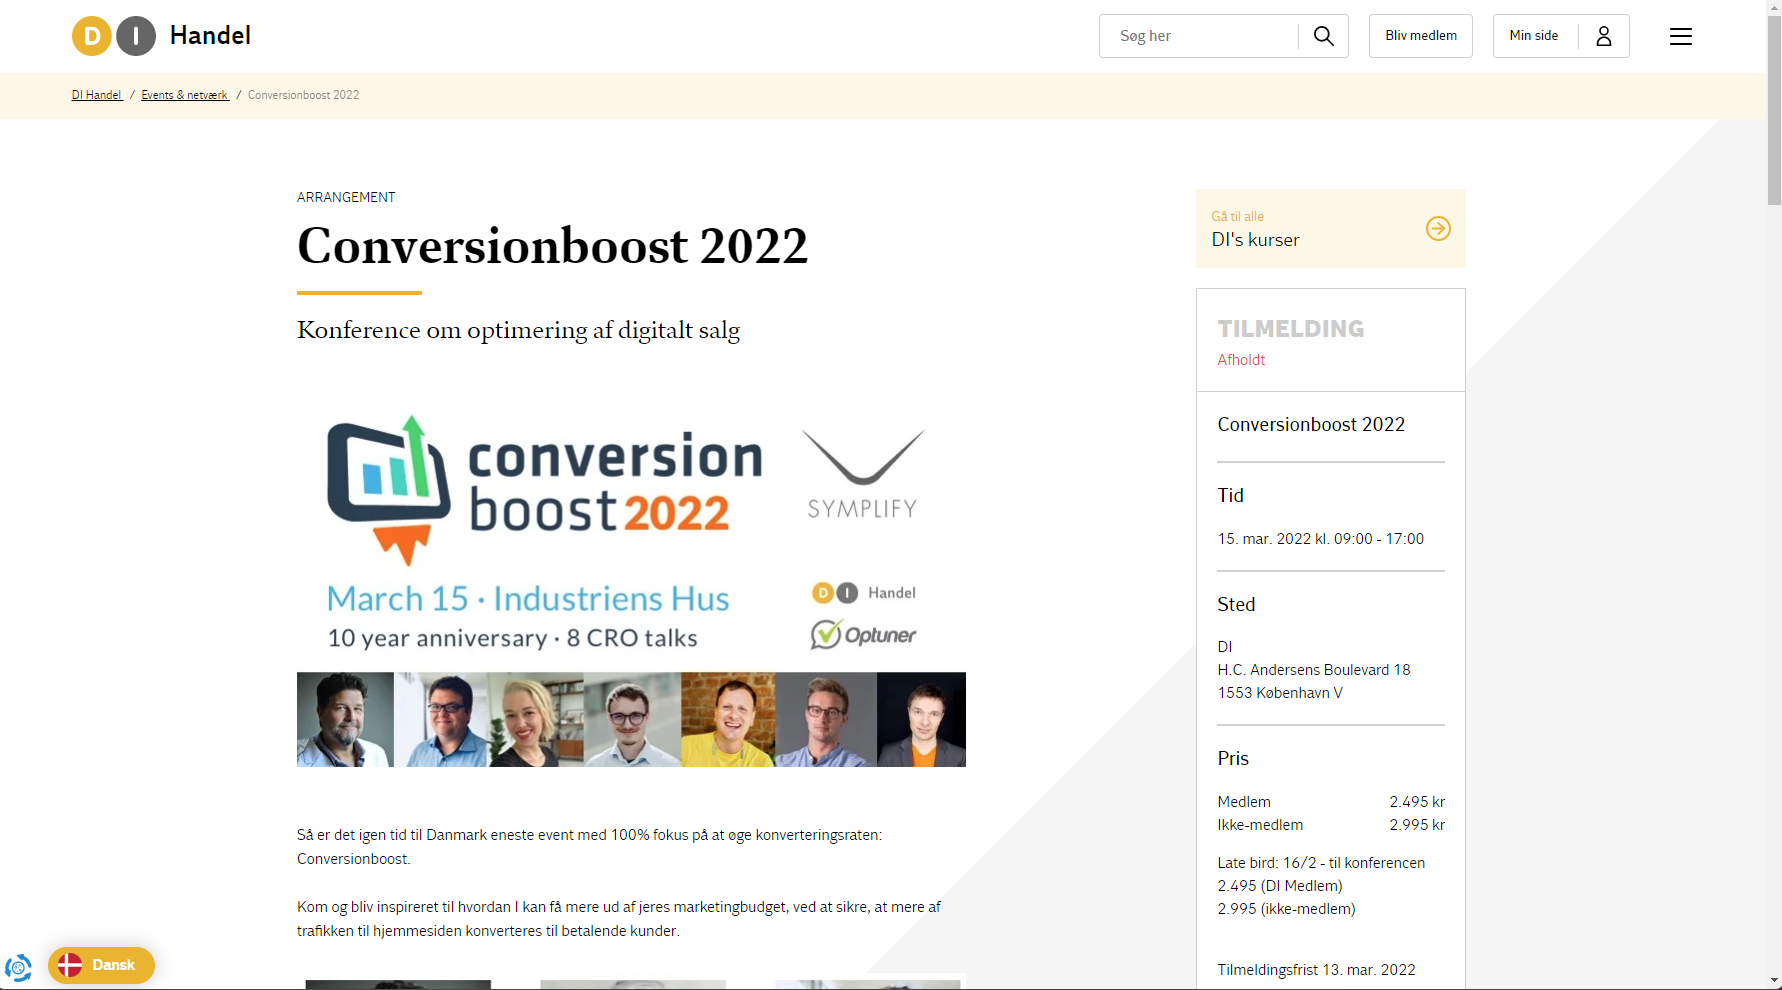Screen dimensions: 1782x990
Task: Focus the 'Søg her' search field
Action: click(1199, 36)
